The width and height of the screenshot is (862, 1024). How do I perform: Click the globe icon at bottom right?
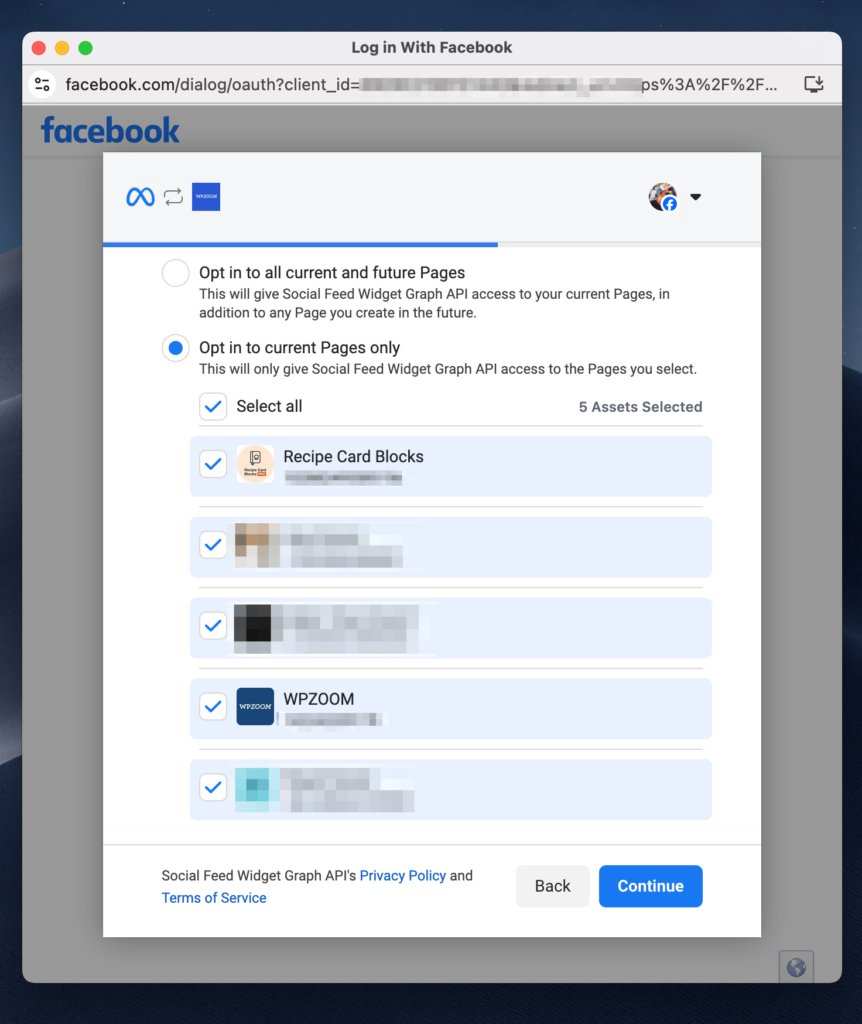coord(796,967)
